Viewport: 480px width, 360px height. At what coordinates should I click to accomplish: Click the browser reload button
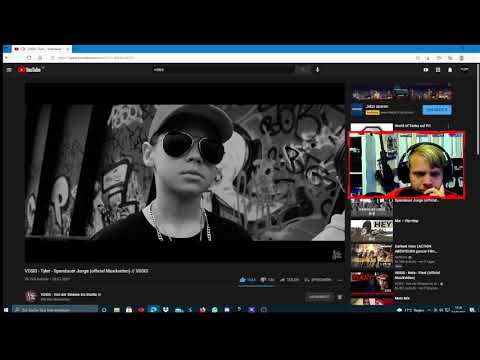pos(29,58)
